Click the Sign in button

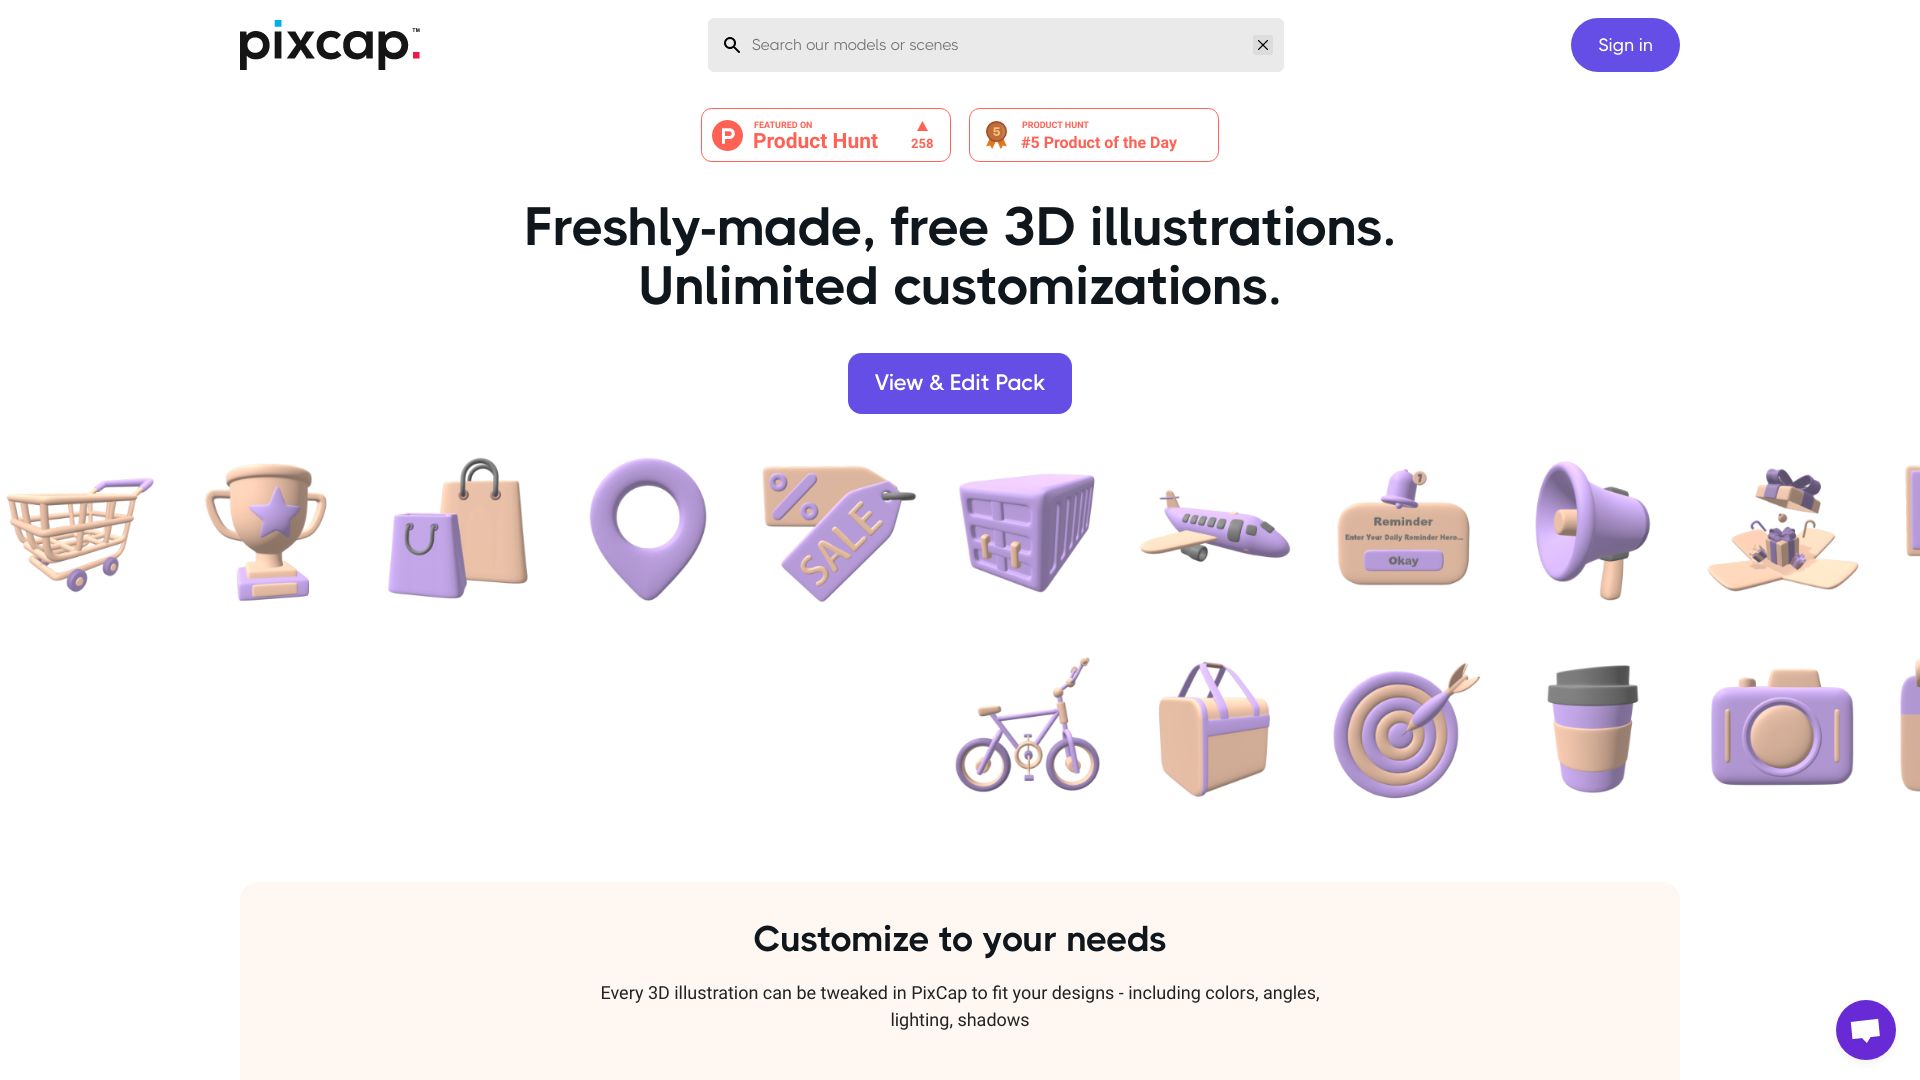click(1625, 45)
